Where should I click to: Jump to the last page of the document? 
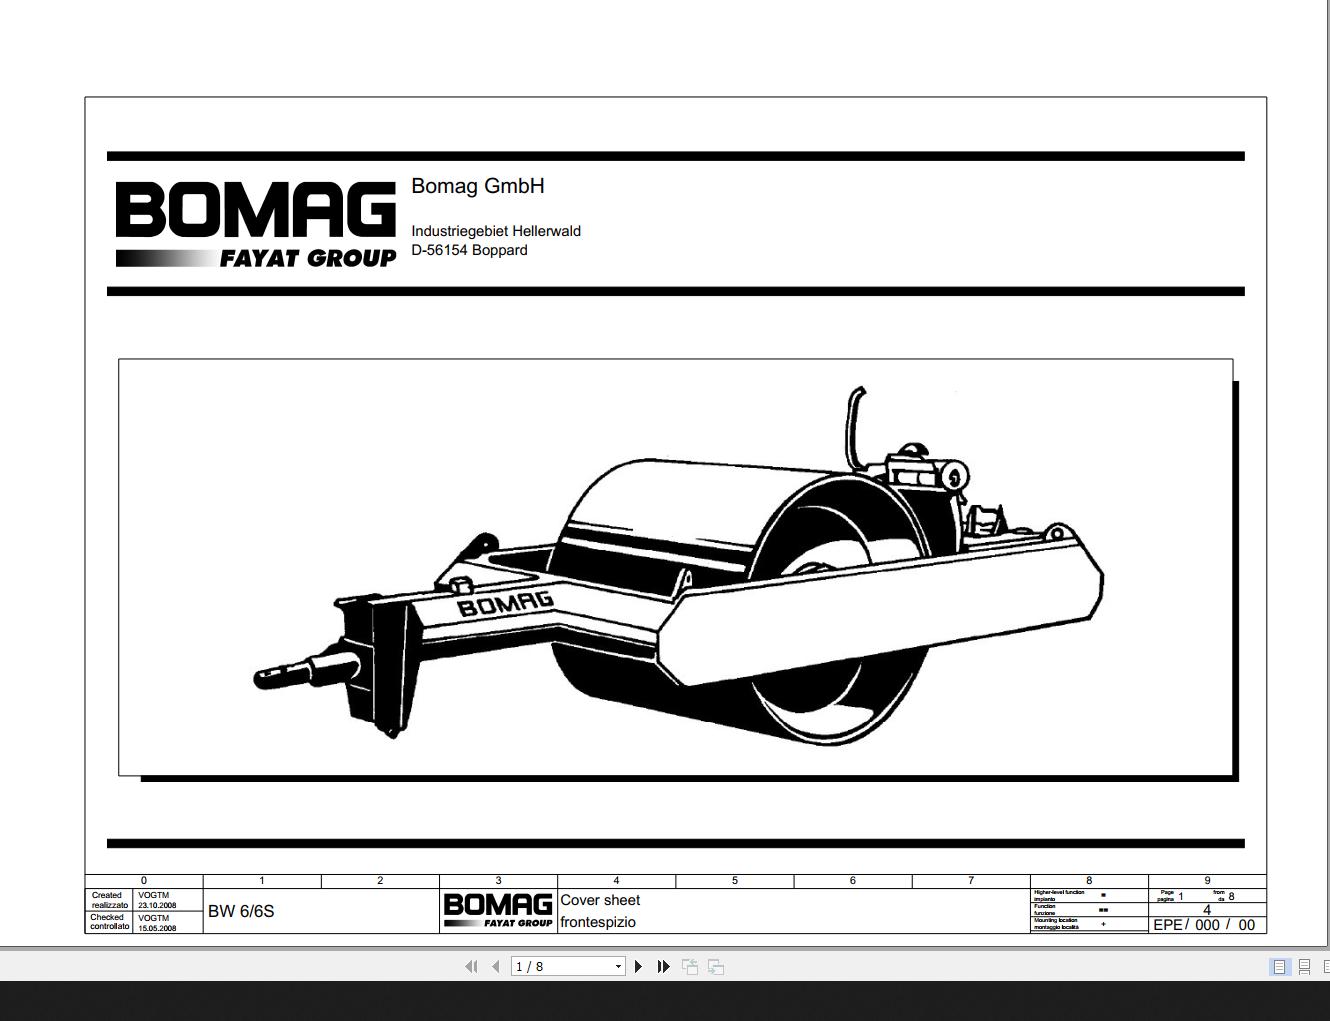coord(663,966)
